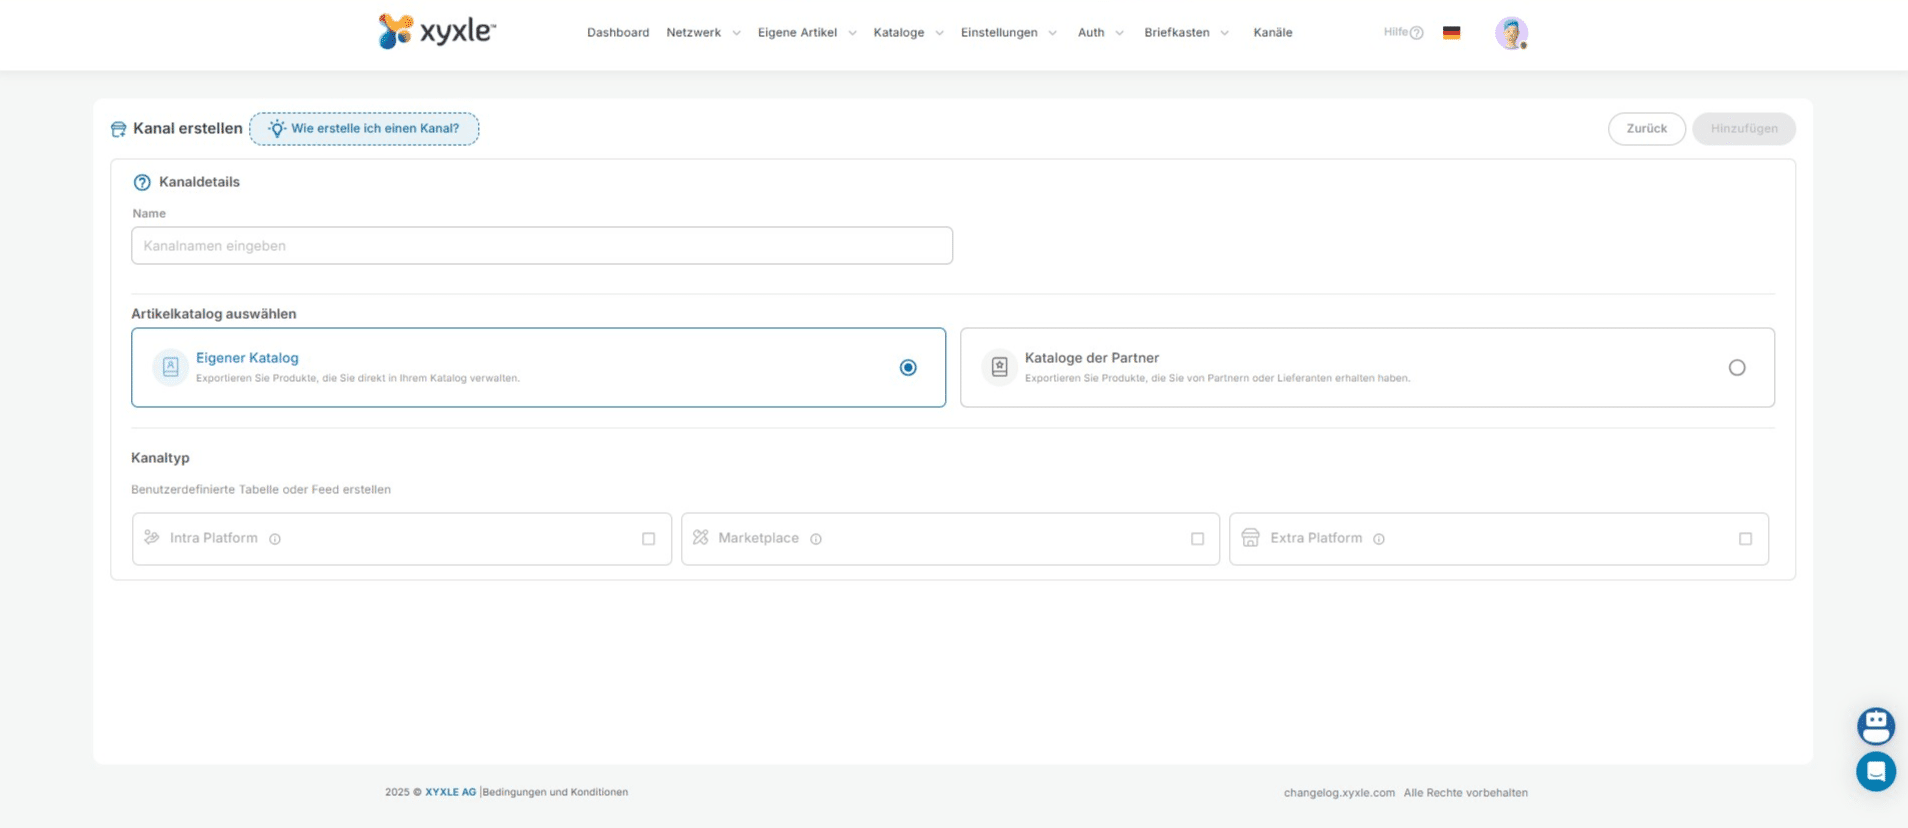Click the Kanalnamen eingeben input field

click(541, 246)
